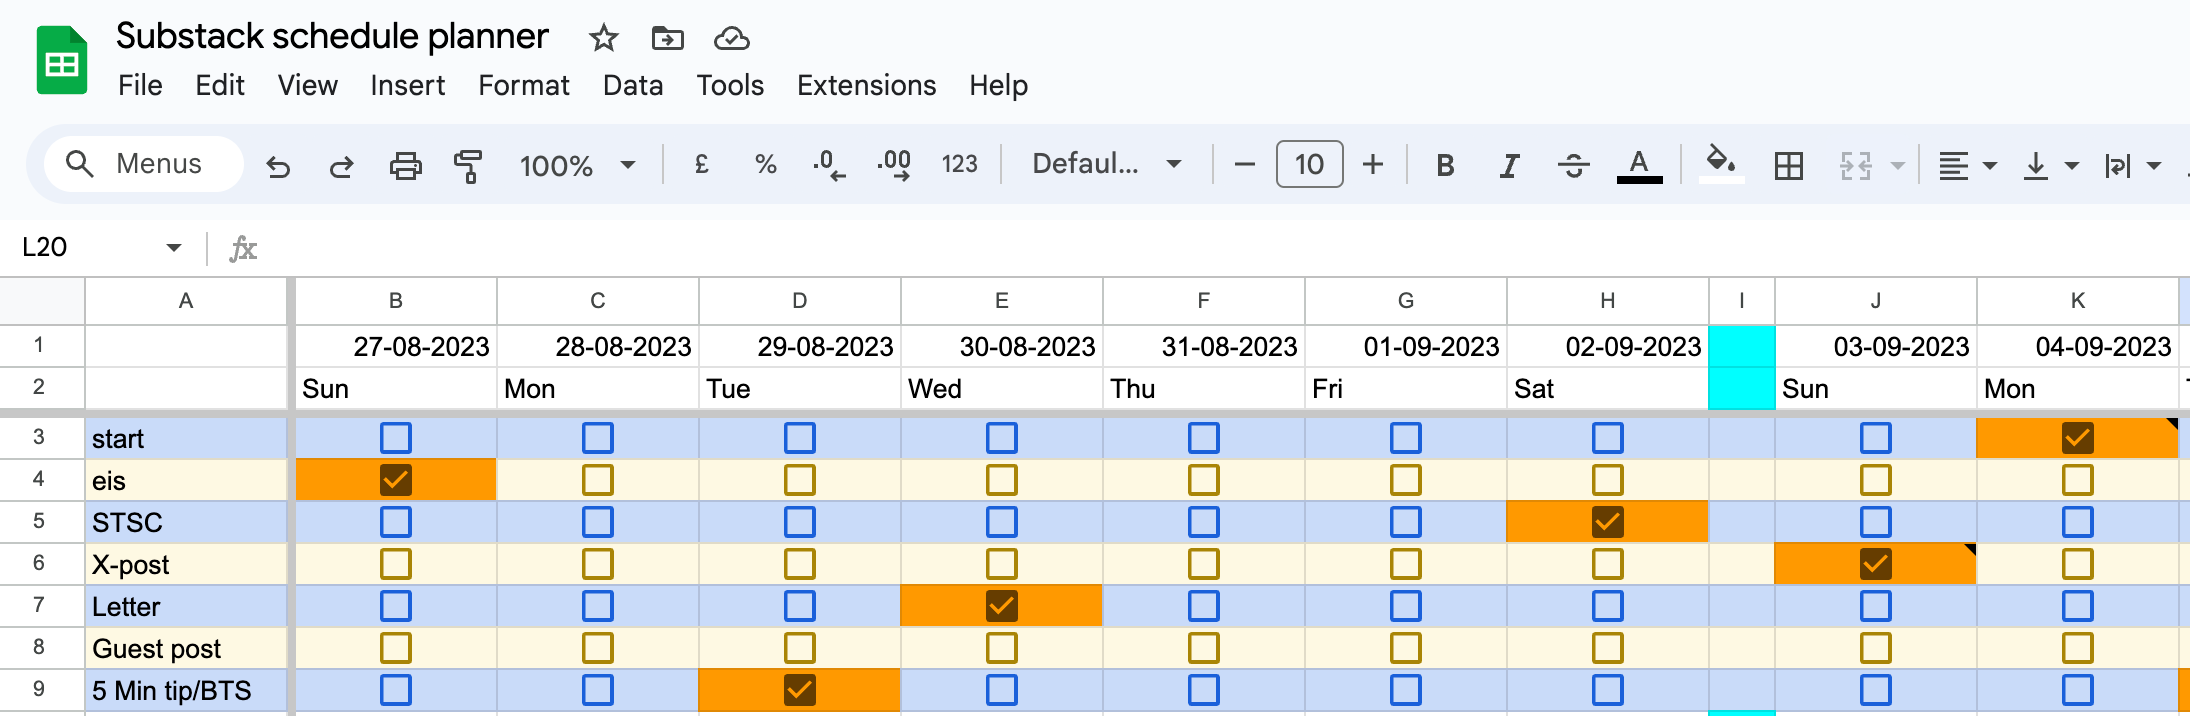The height and width of the screenshot is (716, 2190).
Task: Open the text color picker
Action: (x=1639, y=165)
